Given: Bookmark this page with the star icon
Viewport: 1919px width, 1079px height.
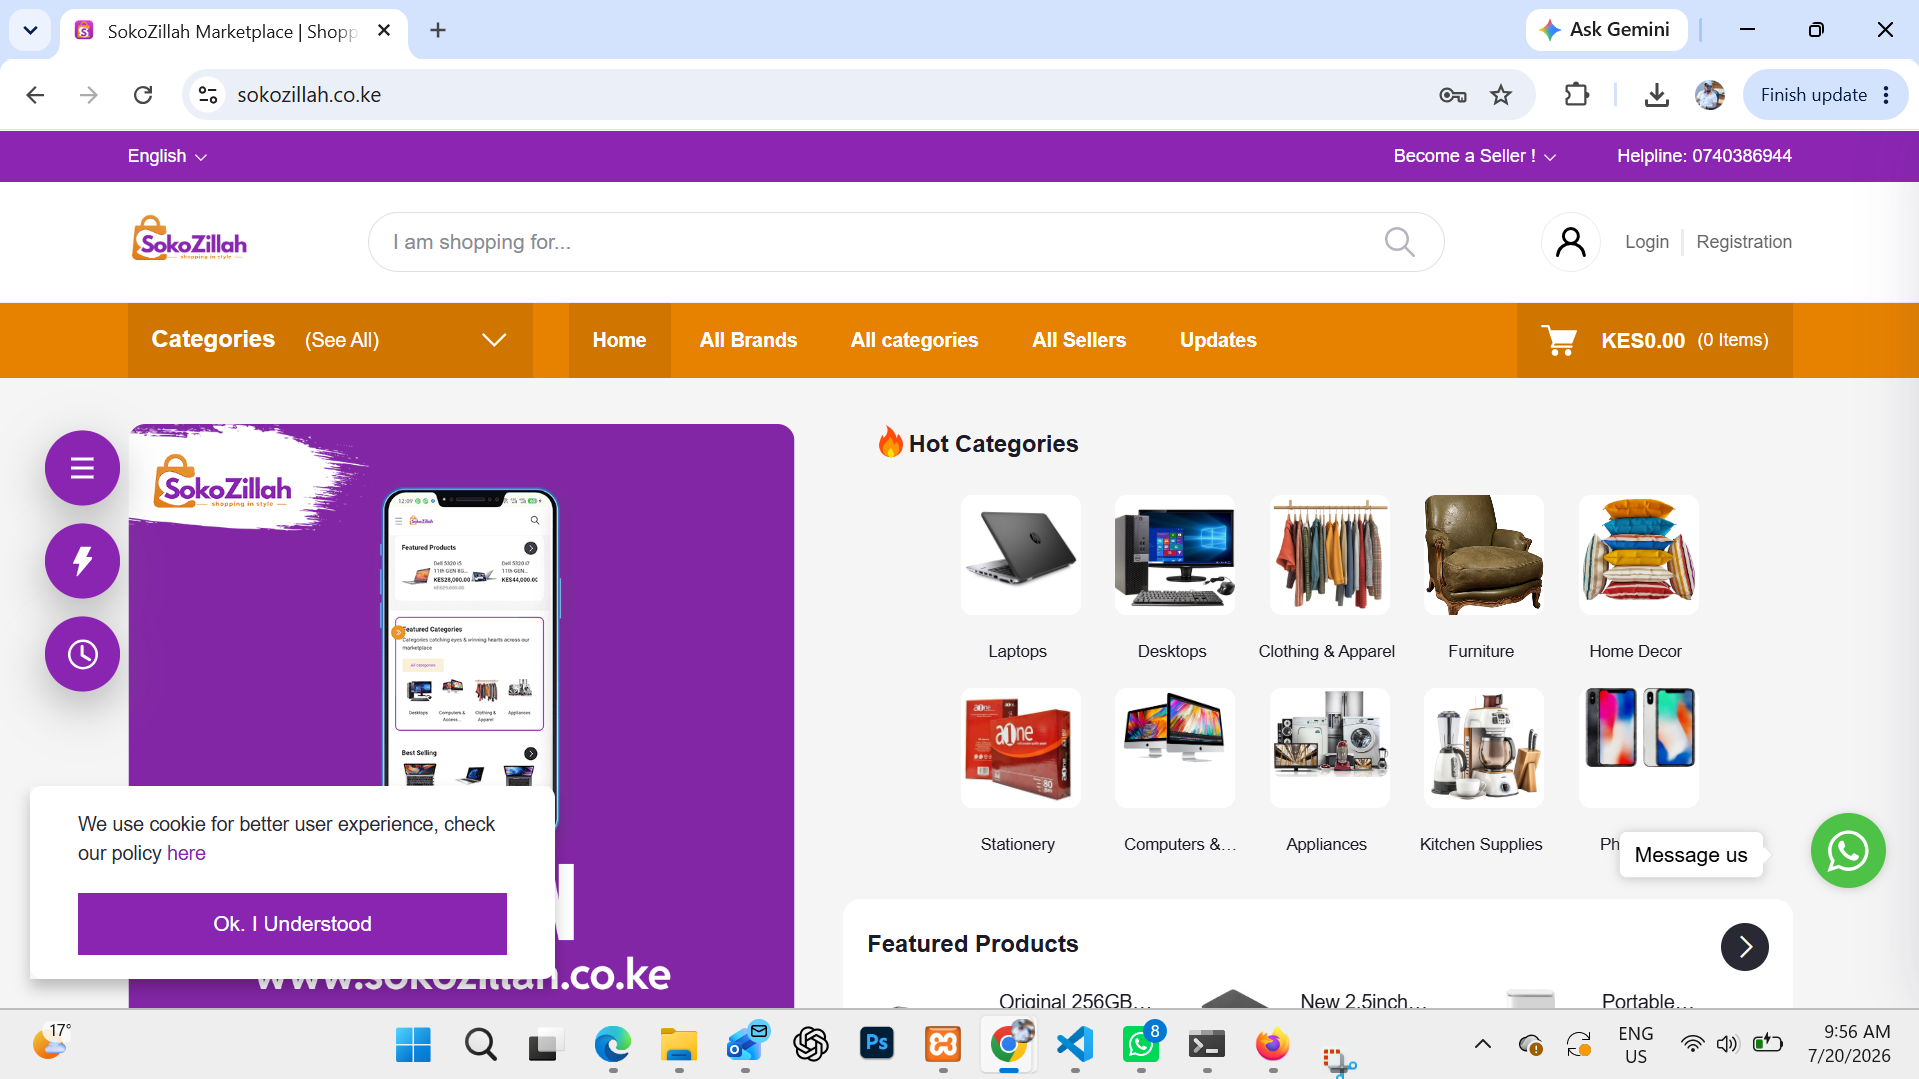Looking at the screenshot, I should [x=1501, y=95].
